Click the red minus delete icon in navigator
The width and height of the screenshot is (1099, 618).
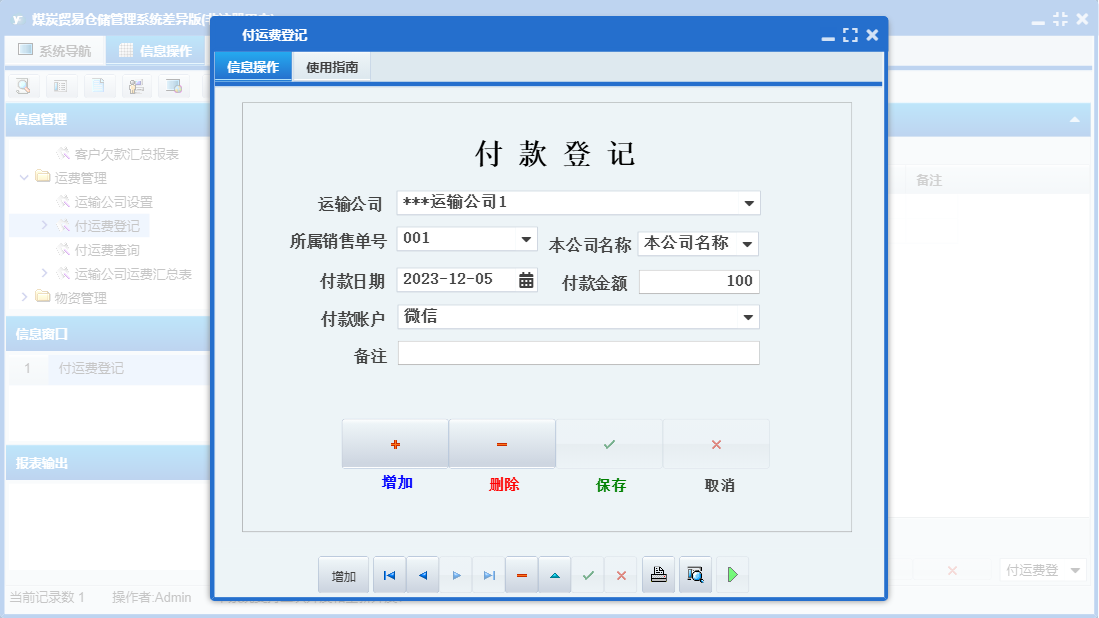521,574
